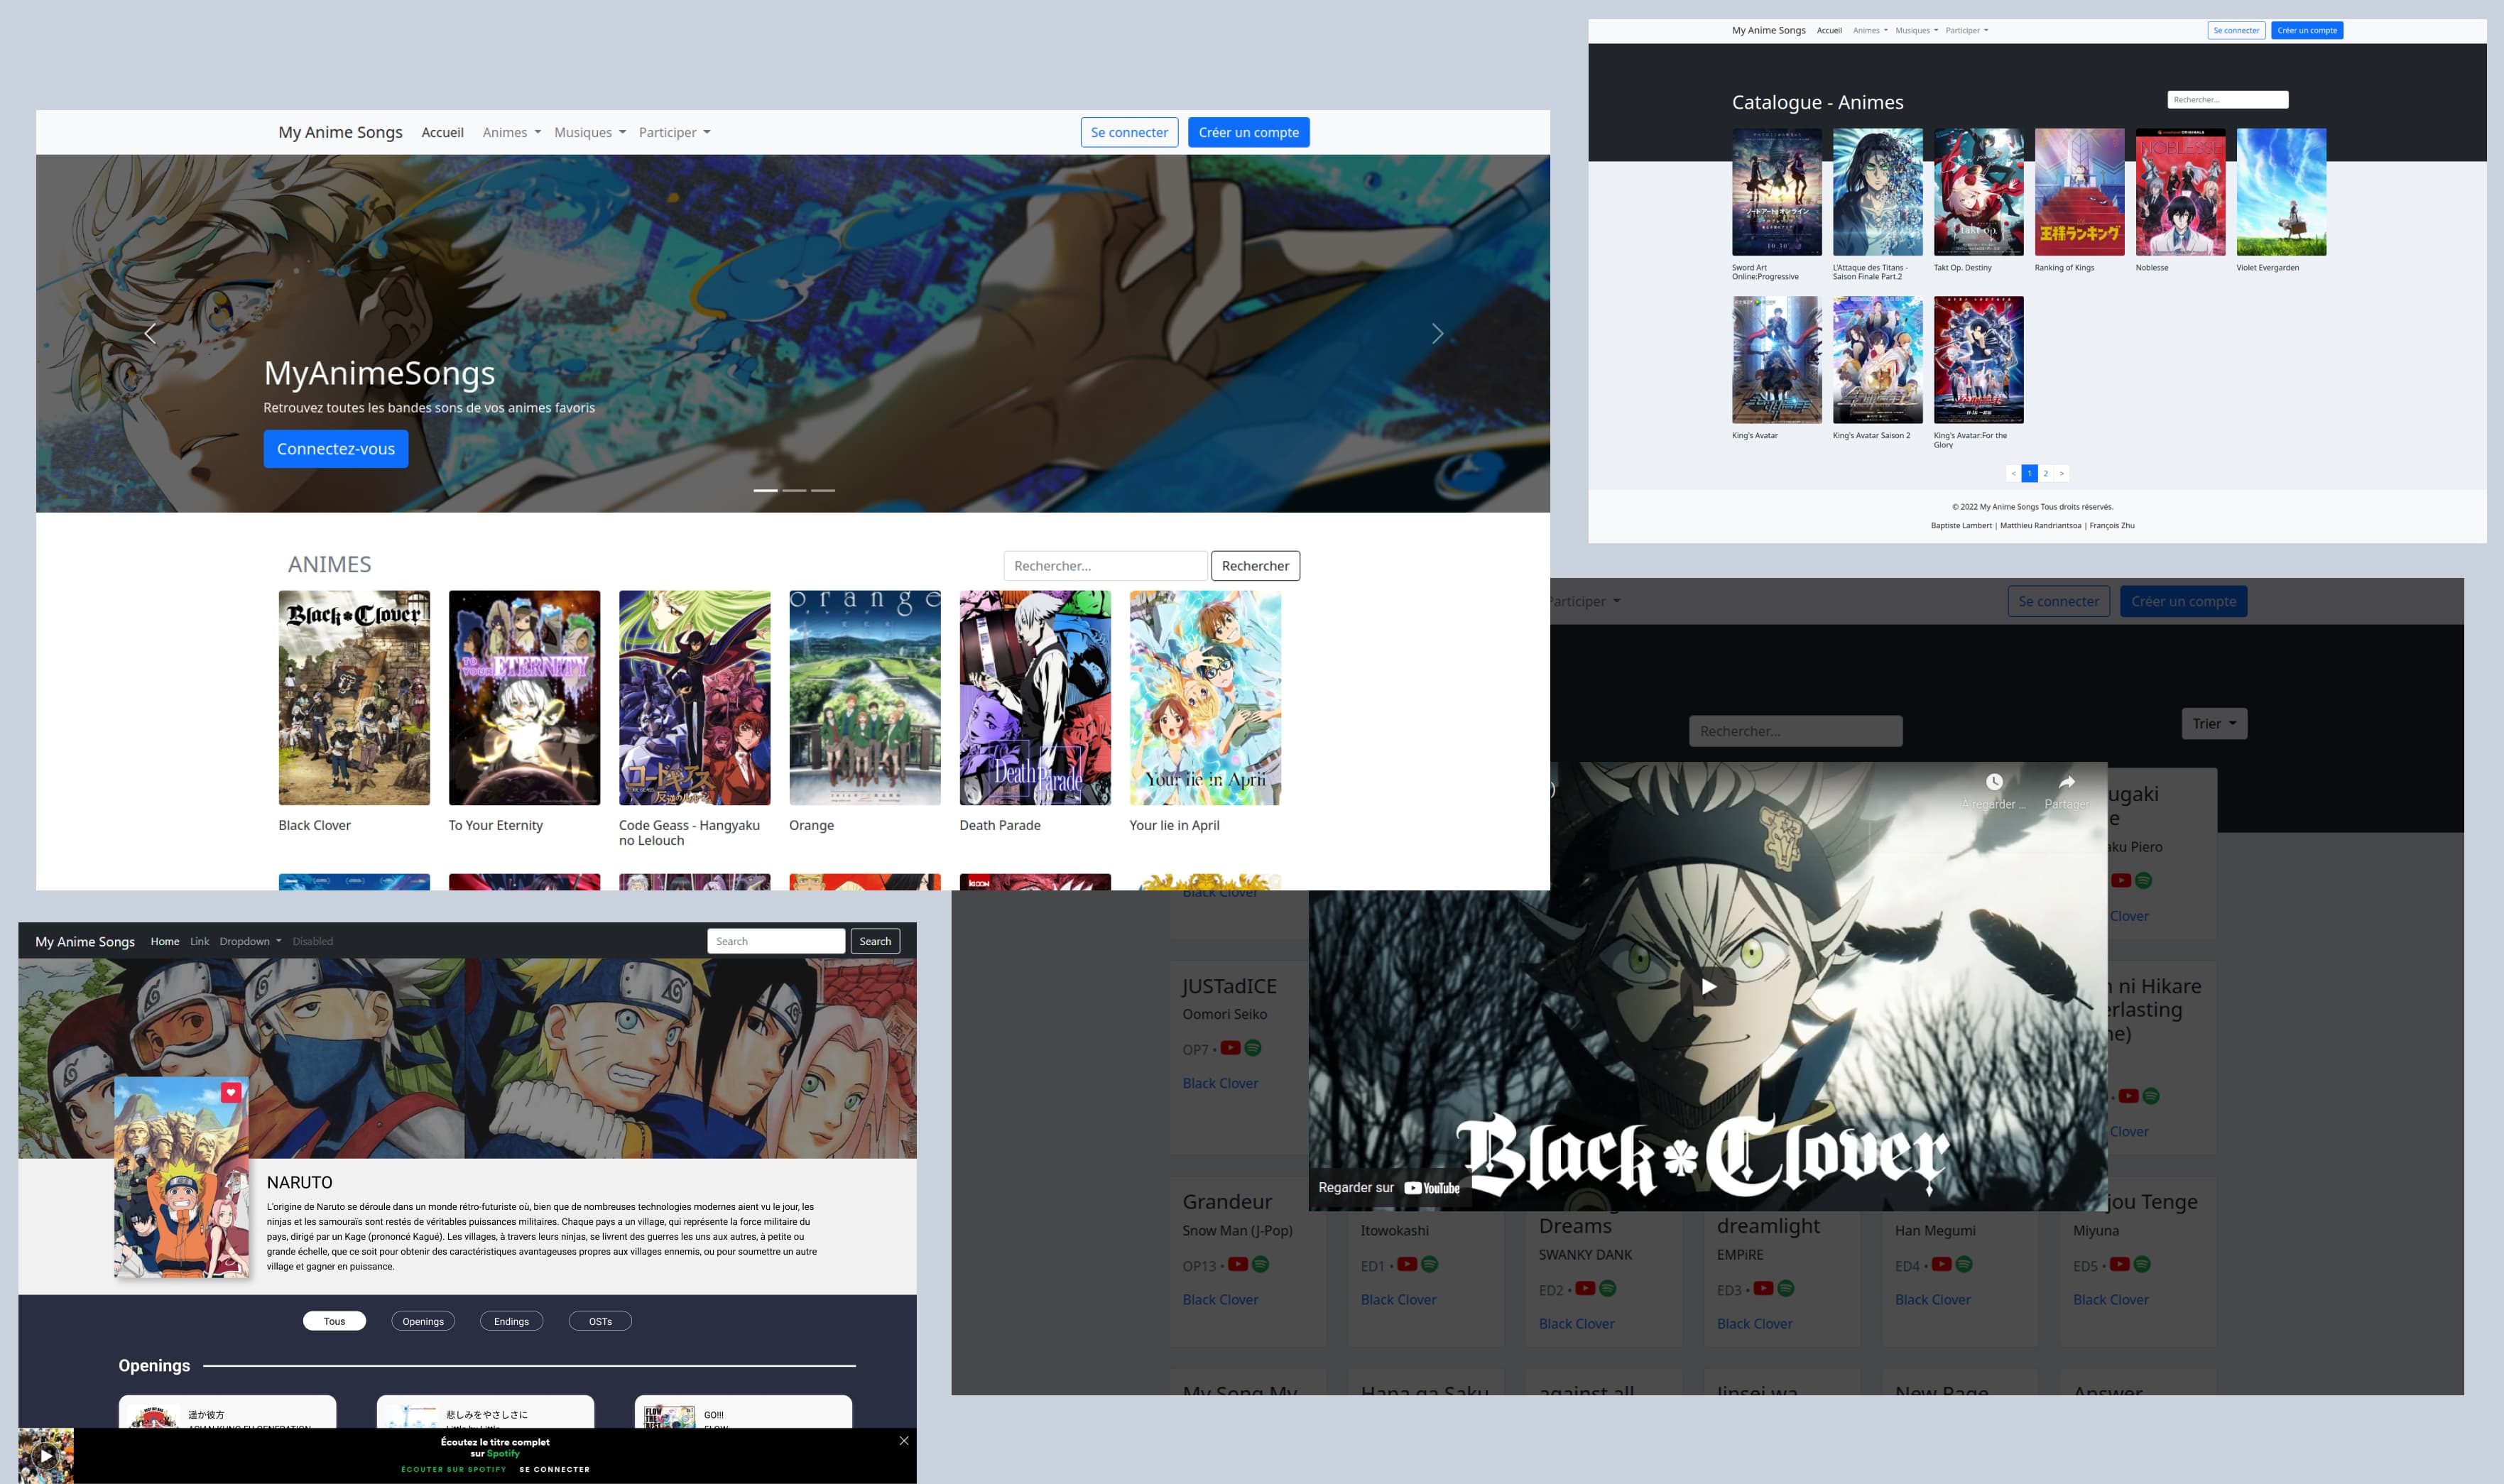Image resolution: width=2504 pixels, height=1484 pixels.
Task: Open YouTube icon for OP7 JUSTadICE
Action: pyautogui.click(x=1230, y=1048)
